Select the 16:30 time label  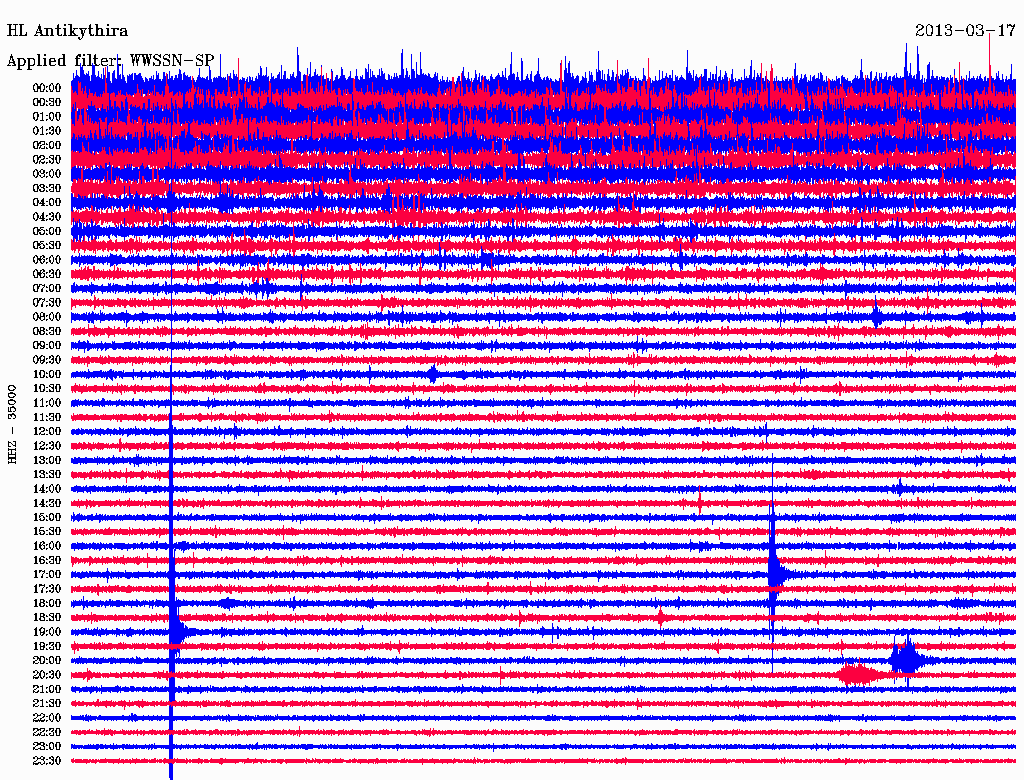click(47, 561)
